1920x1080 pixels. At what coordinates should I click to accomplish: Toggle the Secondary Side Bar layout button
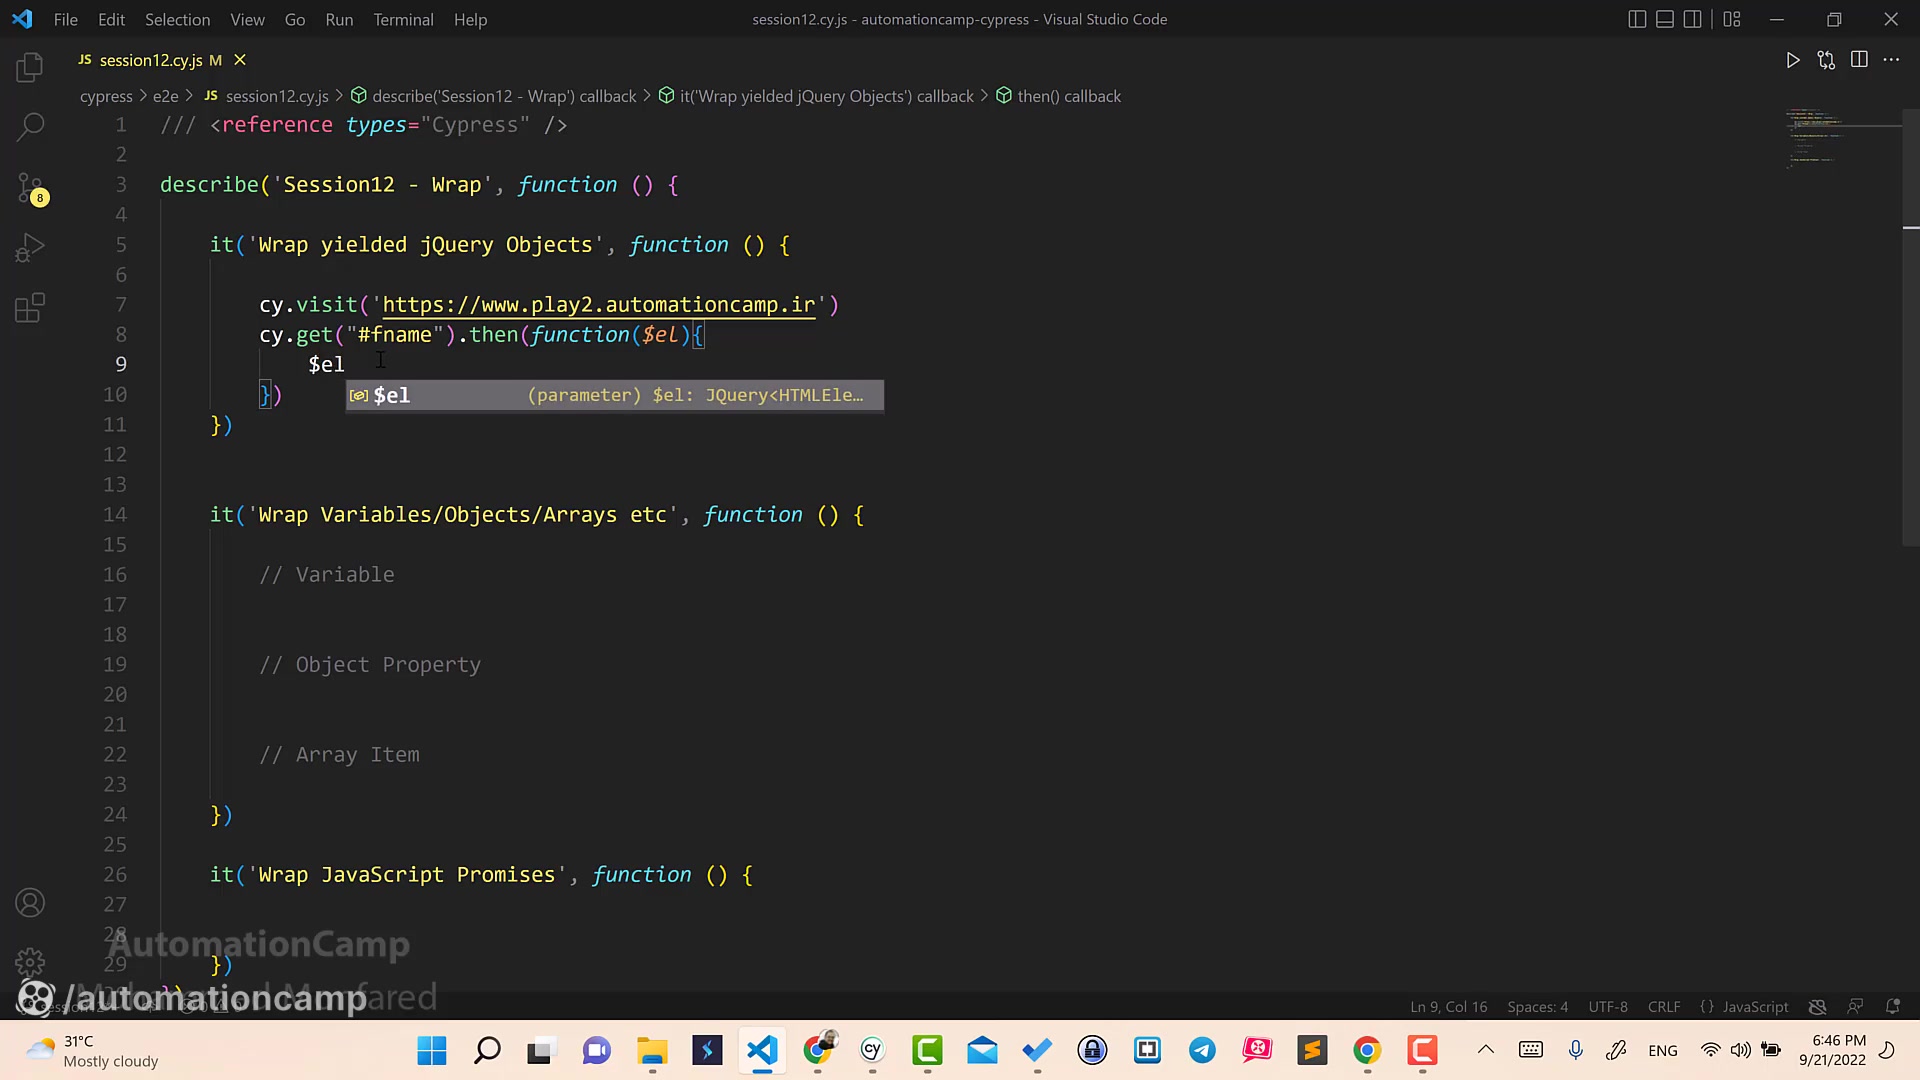[1692, 19]
